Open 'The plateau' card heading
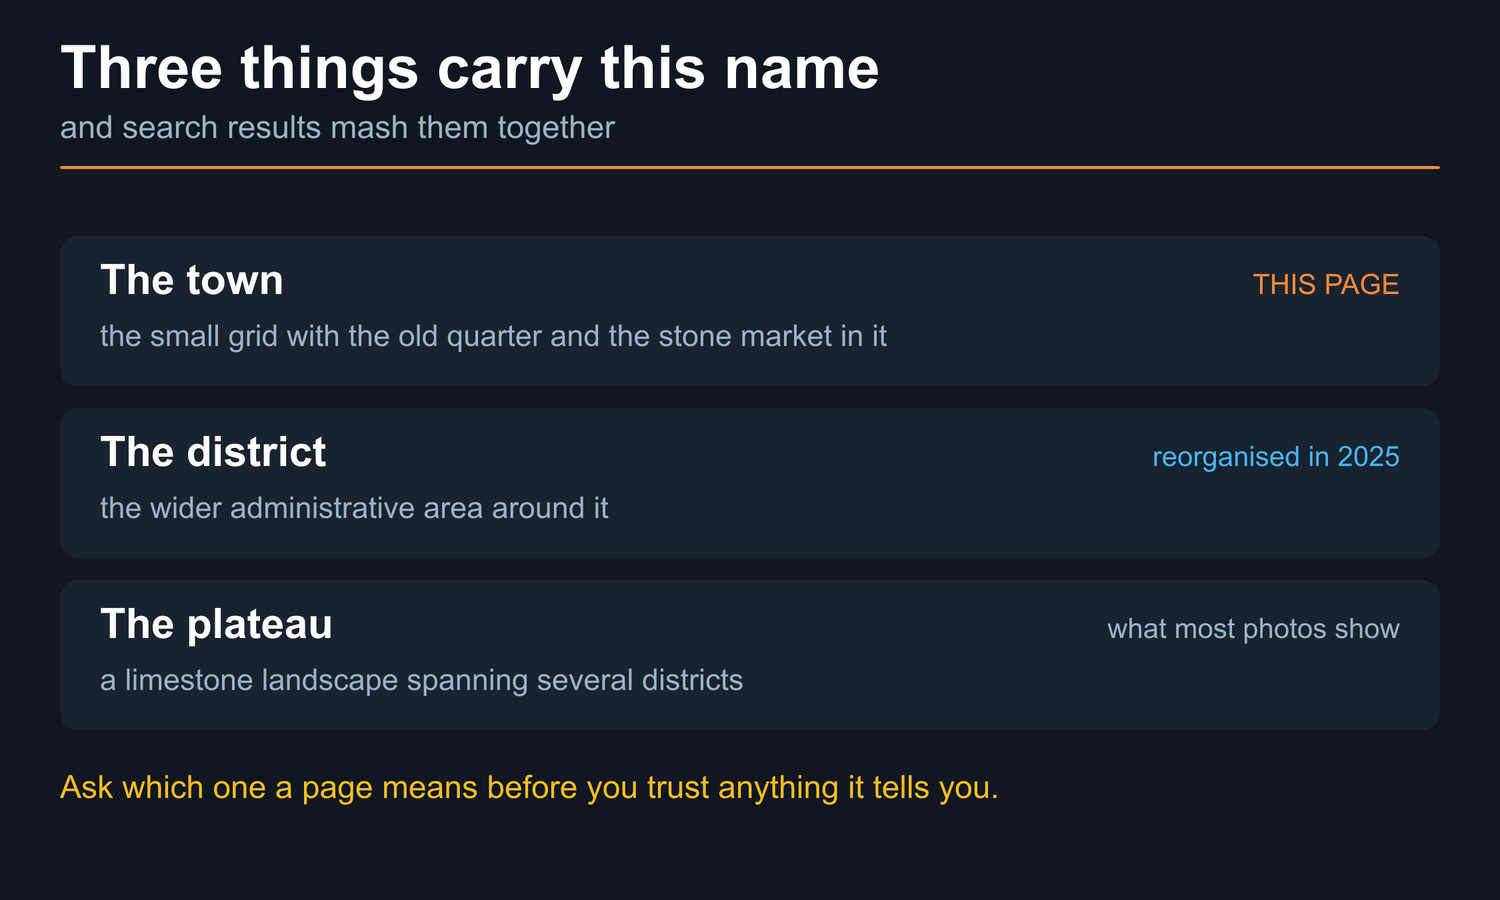The height and width of the screenshot is (900, 1500). point(216,624)
